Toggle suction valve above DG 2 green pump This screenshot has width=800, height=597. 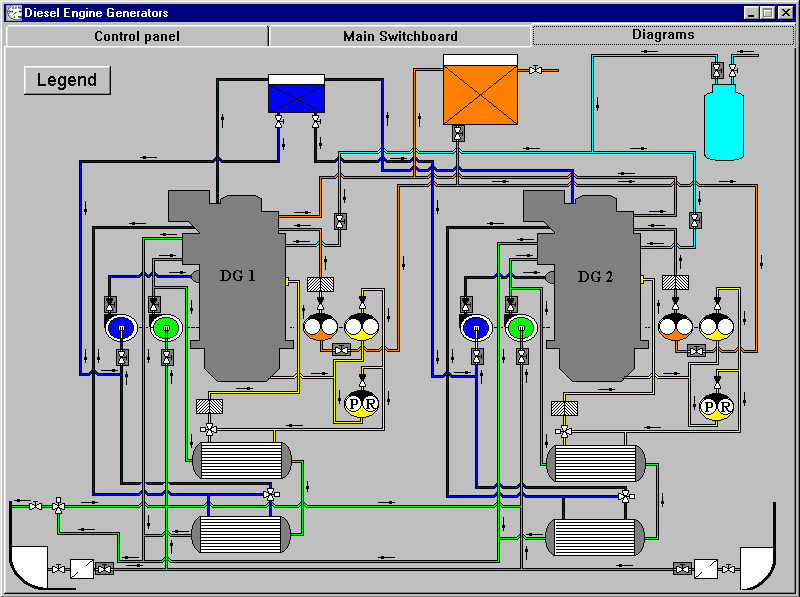pyautogui.click(x=510, y=305)
